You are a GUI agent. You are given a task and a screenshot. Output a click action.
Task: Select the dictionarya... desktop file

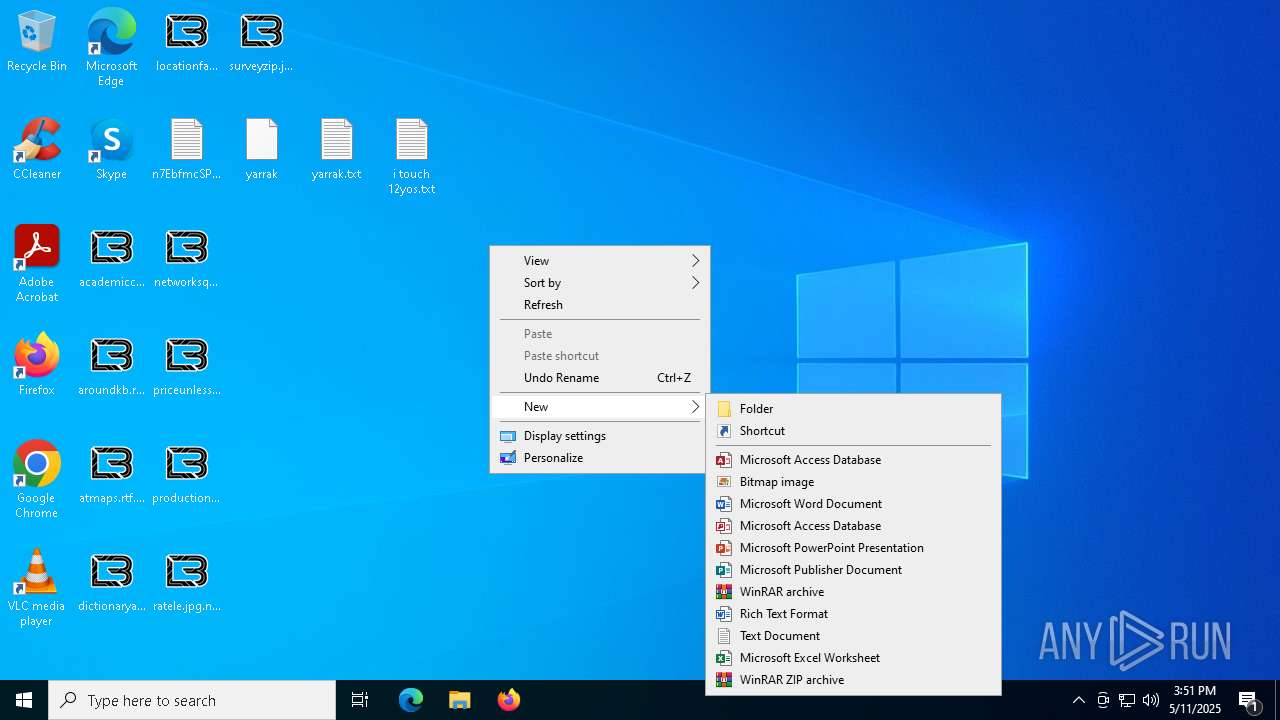click(111, 582)
